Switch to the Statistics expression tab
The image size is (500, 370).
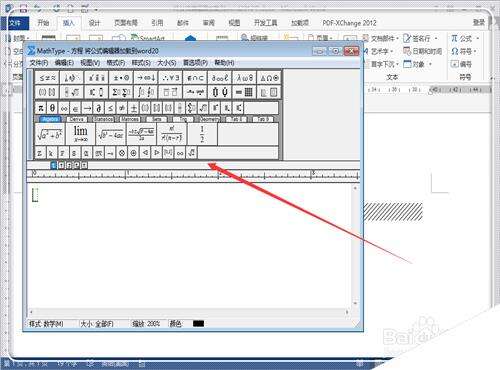[x=103, y=119]
